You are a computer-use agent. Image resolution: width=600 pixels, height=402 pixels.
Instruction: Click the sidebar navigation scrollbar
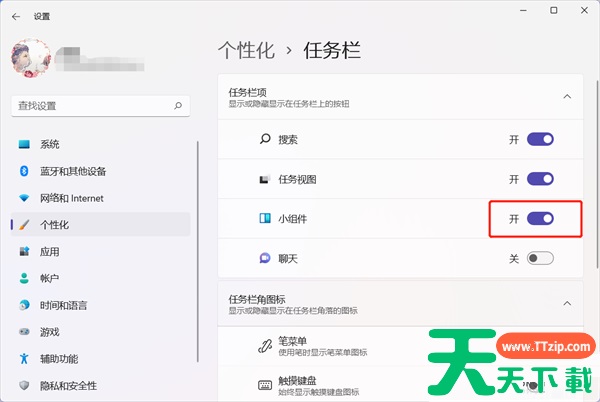click(x=197, y=251)
